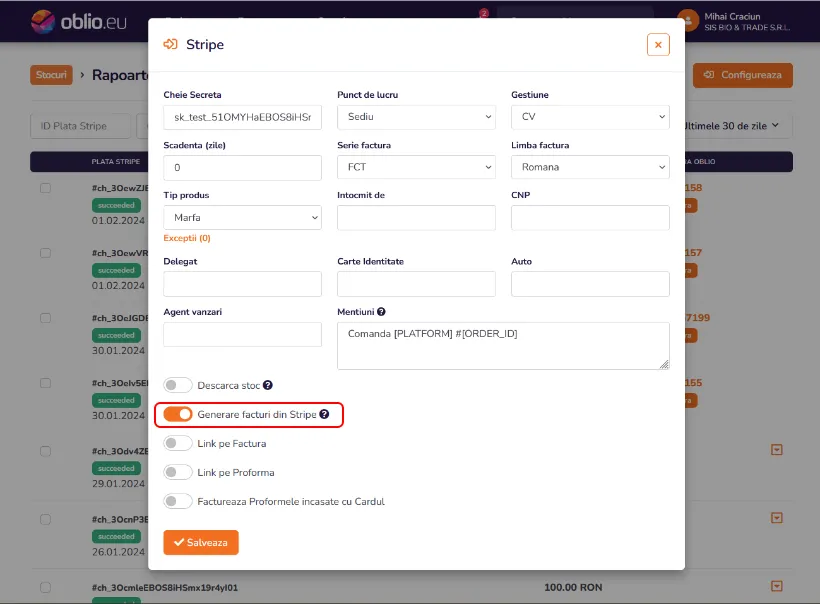Open Serie factura dropdown showing FCT
Image resolution: width=820 pixels, height=604 pixels.
416,167
